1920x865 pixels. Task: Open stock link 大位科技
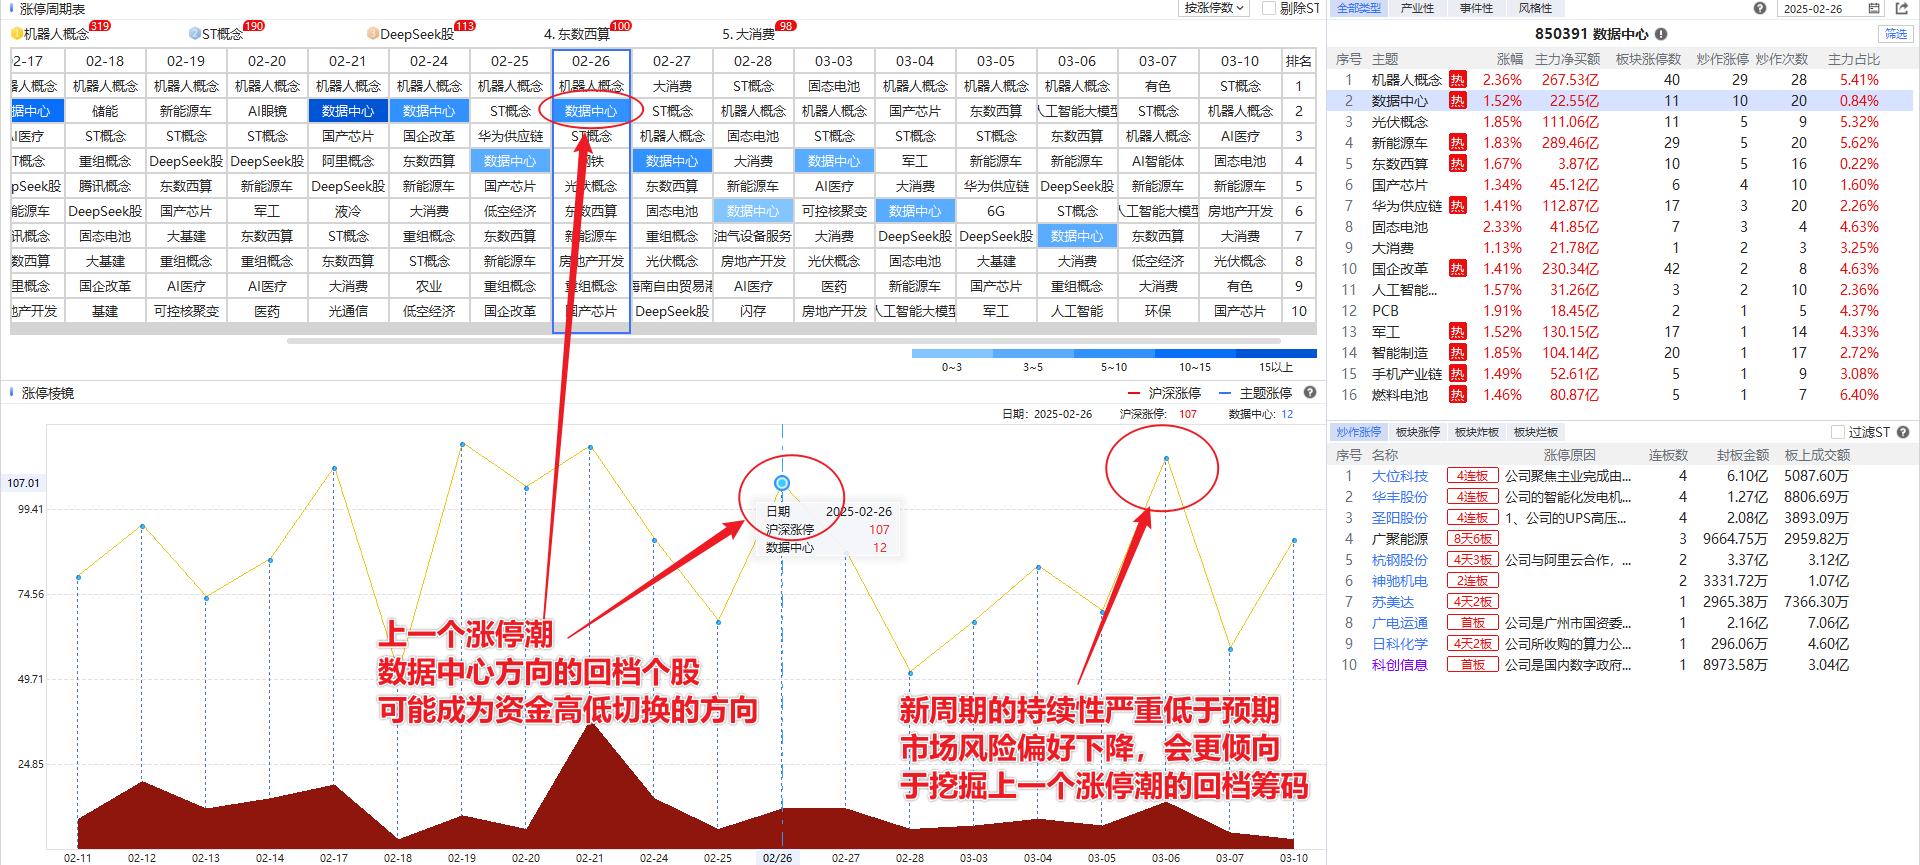(x=1399, y=476)
